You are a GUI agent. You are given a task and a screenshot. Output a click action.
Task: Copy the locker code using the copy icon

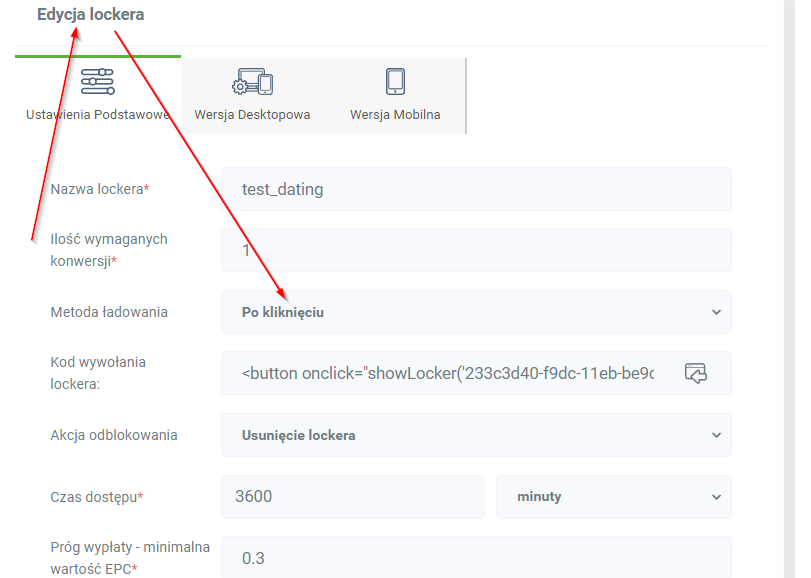[x=695, y=373]
